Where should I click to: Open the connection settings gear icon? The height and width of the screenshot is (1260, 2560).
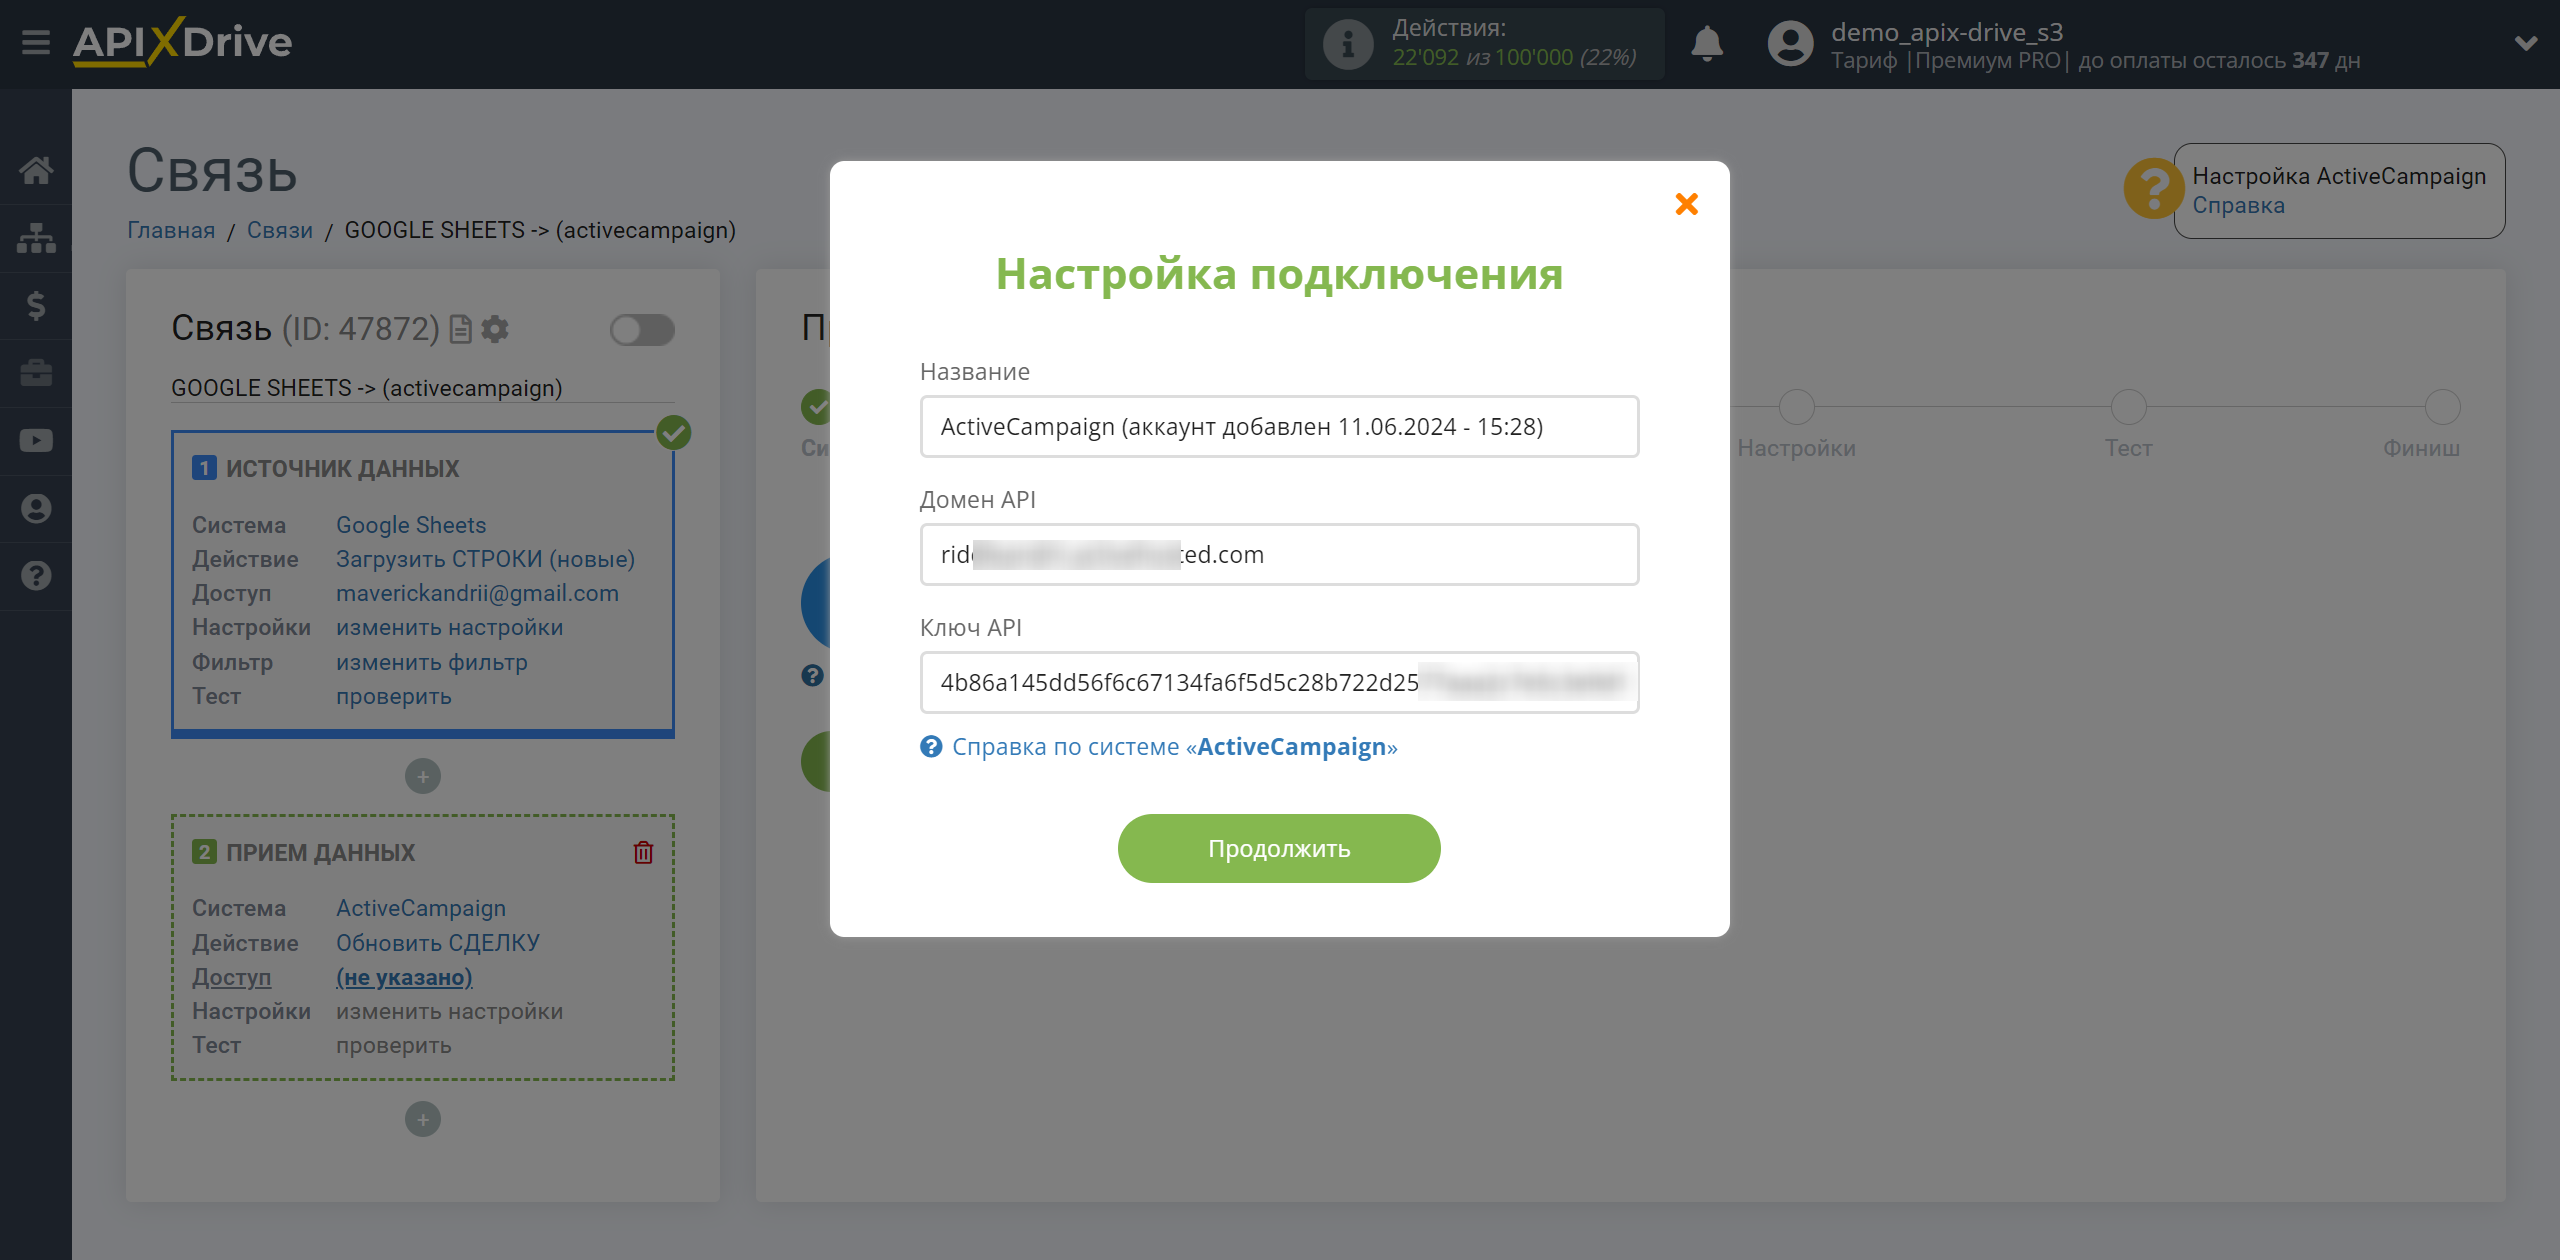click(495, 329)
